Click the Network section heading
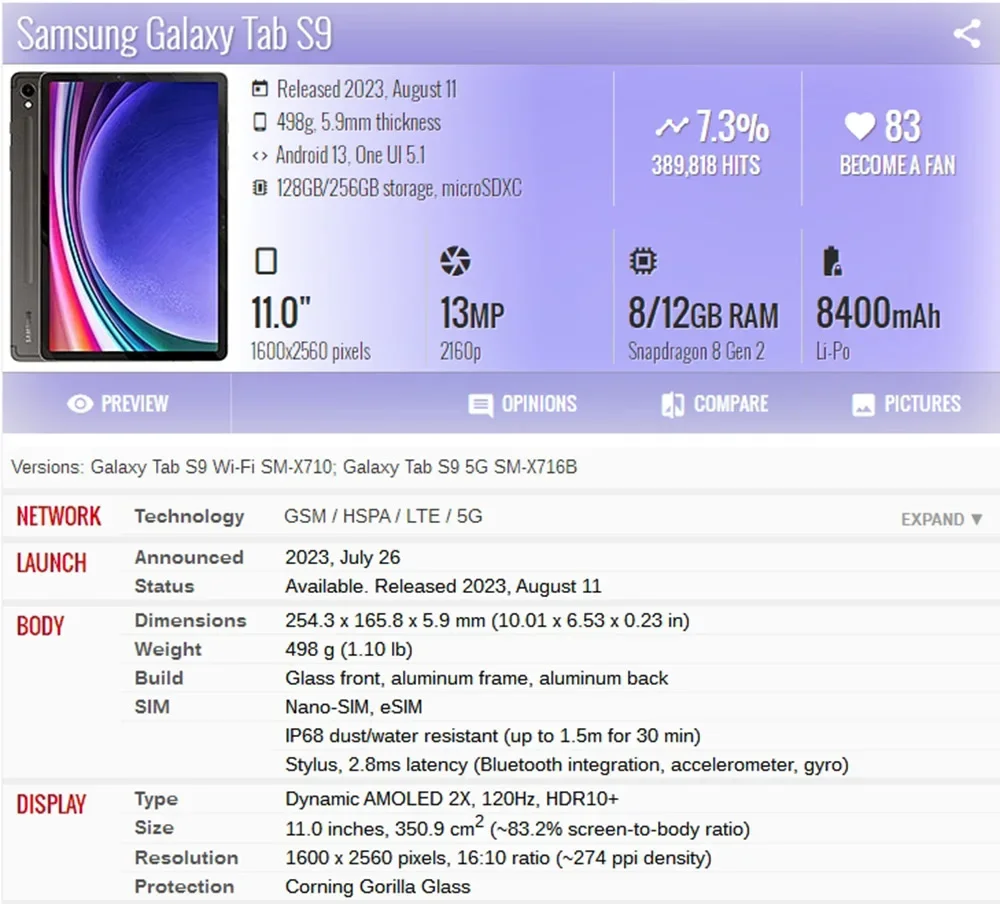 pos(59,517)
